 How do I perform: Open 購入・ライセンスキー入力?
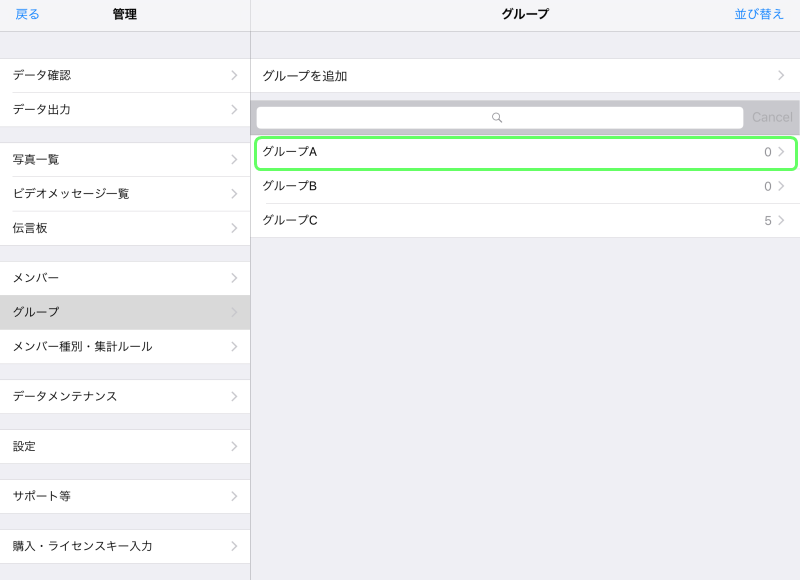click(x=125, y=546)
